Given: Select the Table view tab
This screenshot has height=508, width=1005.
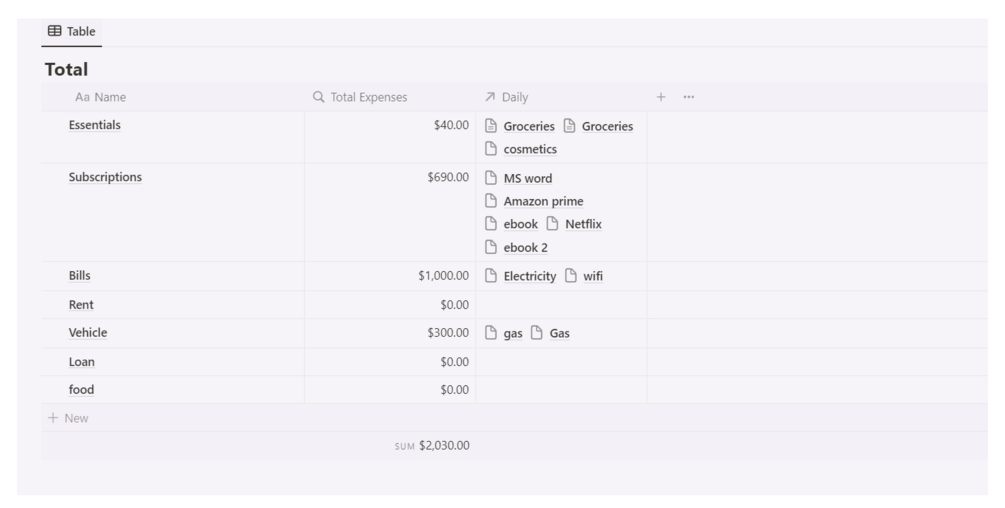Looking at the screenshot, I should click(x=71, y=32).
